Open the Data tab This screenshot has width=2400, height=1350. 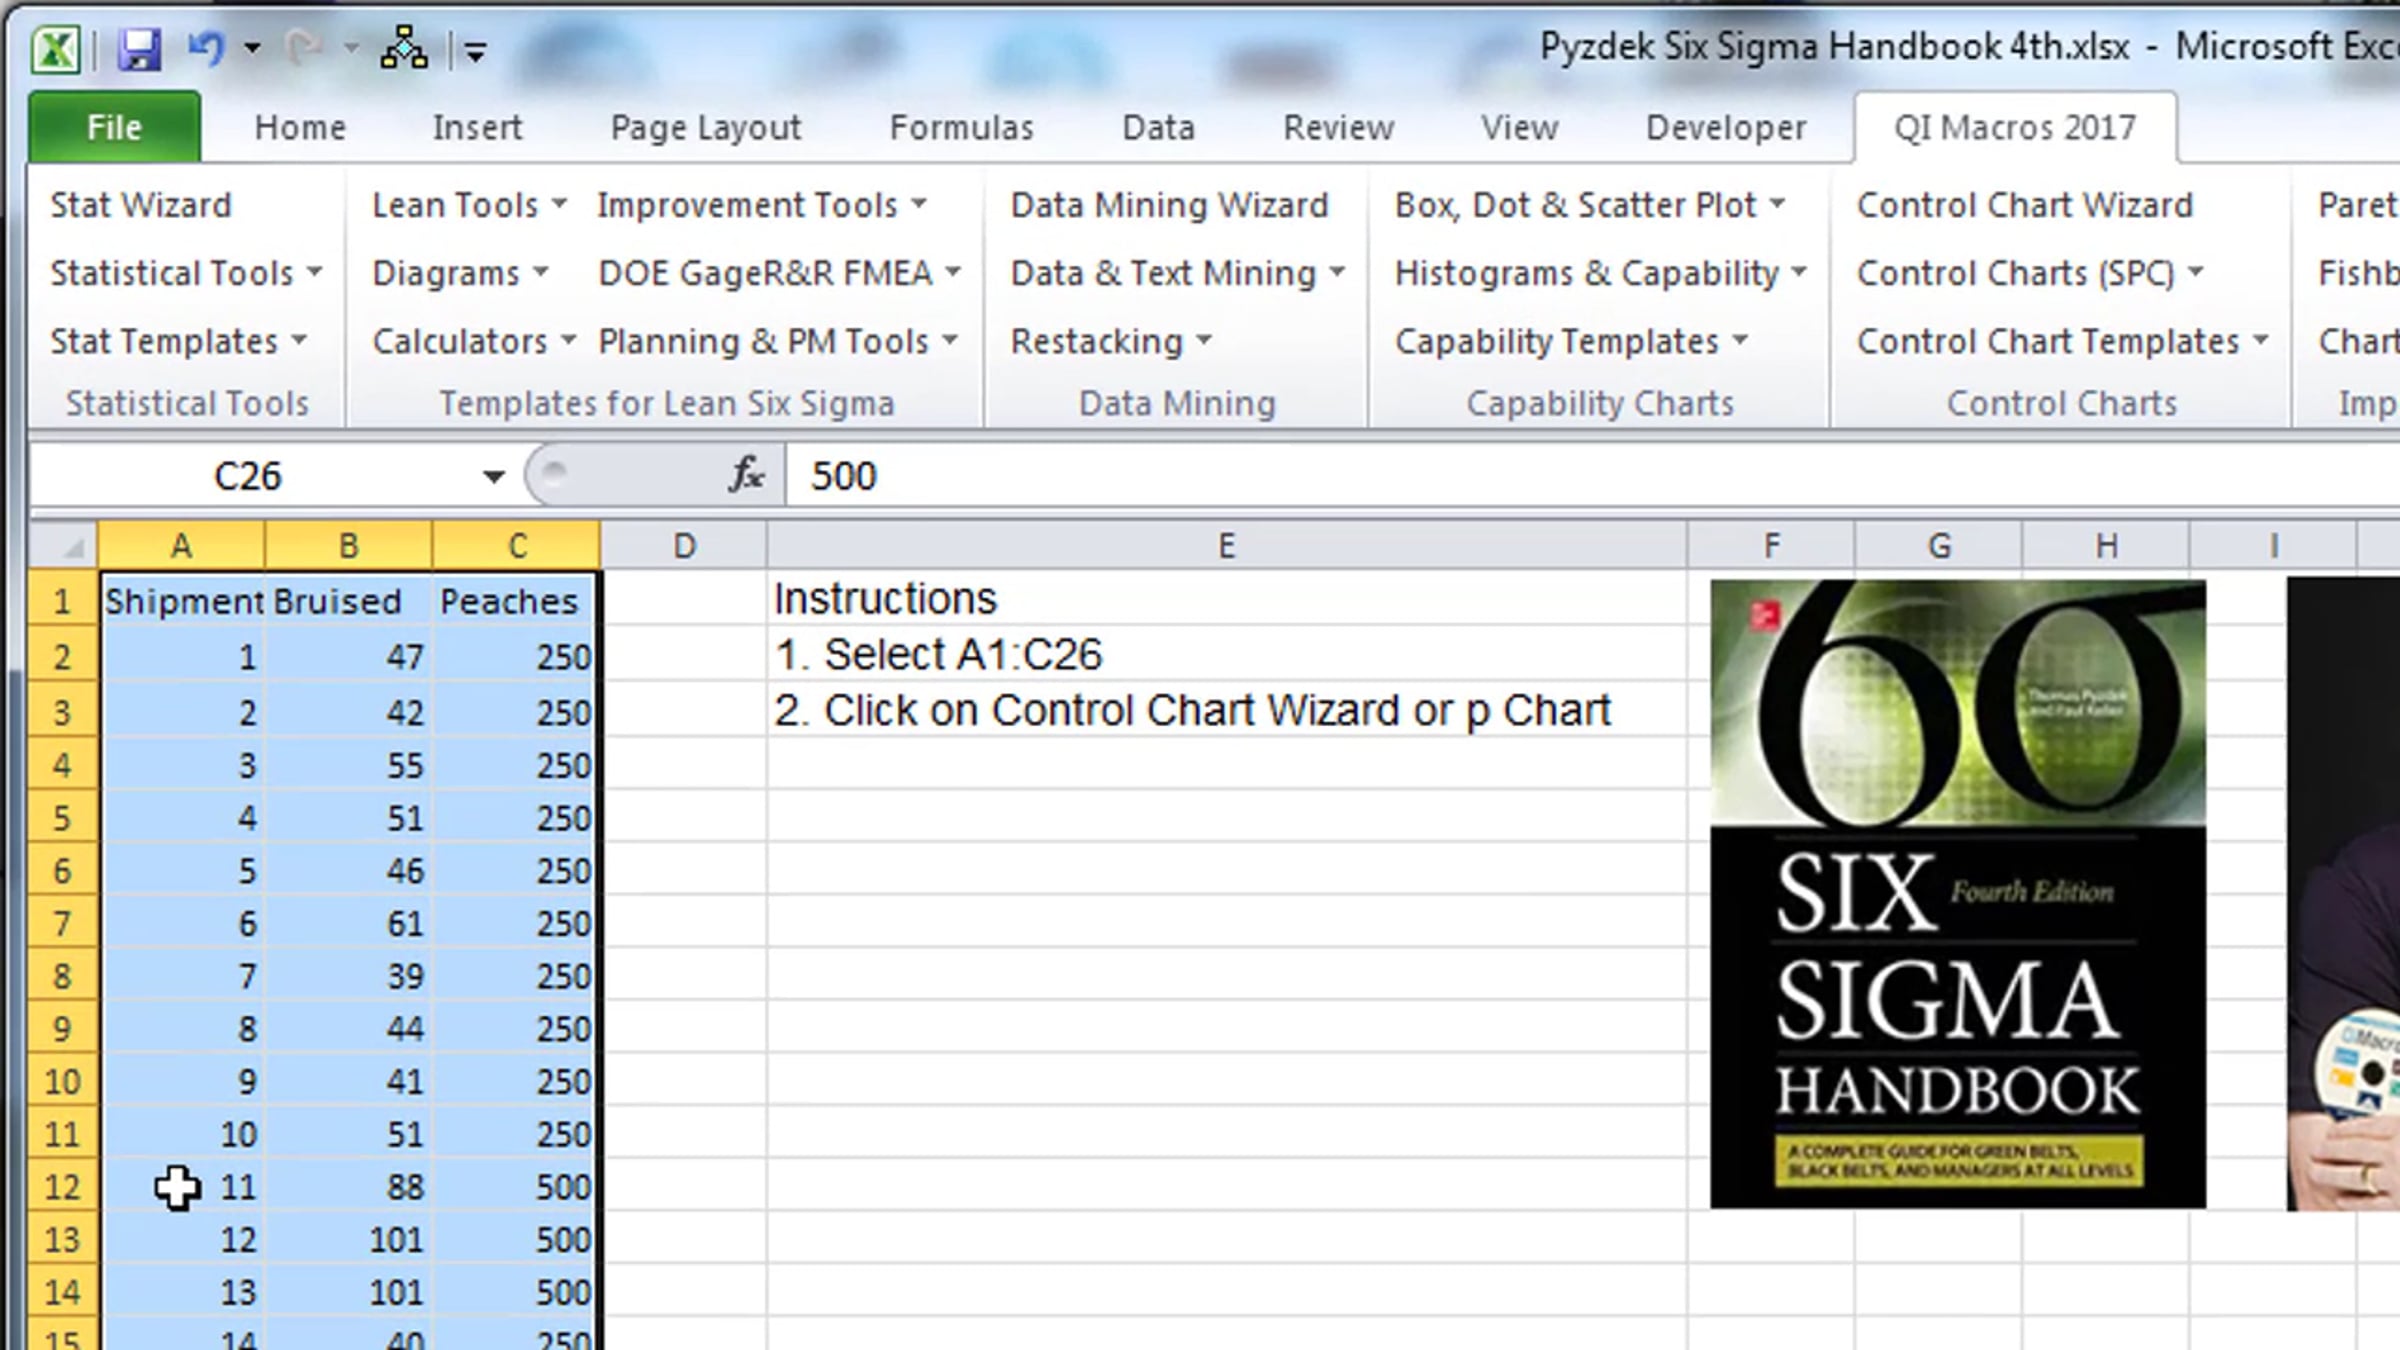[x=1158, y=127]
